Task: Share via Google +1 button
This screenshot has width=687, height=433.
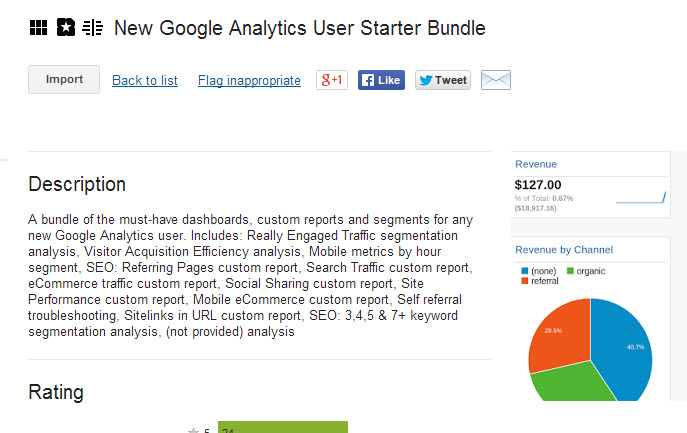Action: (x=332, y=80)
